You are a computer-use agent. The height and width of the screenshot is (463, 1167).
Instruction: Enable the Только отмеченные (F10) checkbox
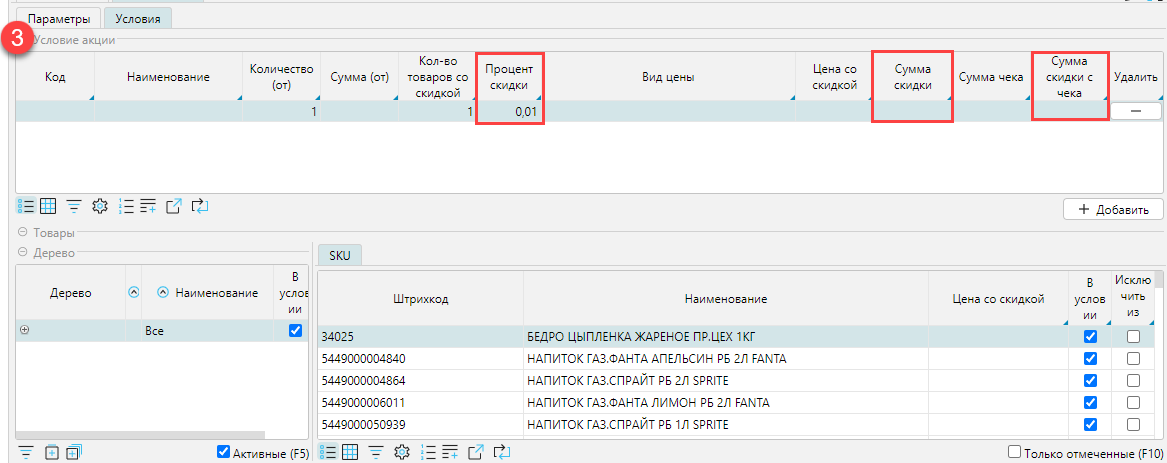(1014, 452)
